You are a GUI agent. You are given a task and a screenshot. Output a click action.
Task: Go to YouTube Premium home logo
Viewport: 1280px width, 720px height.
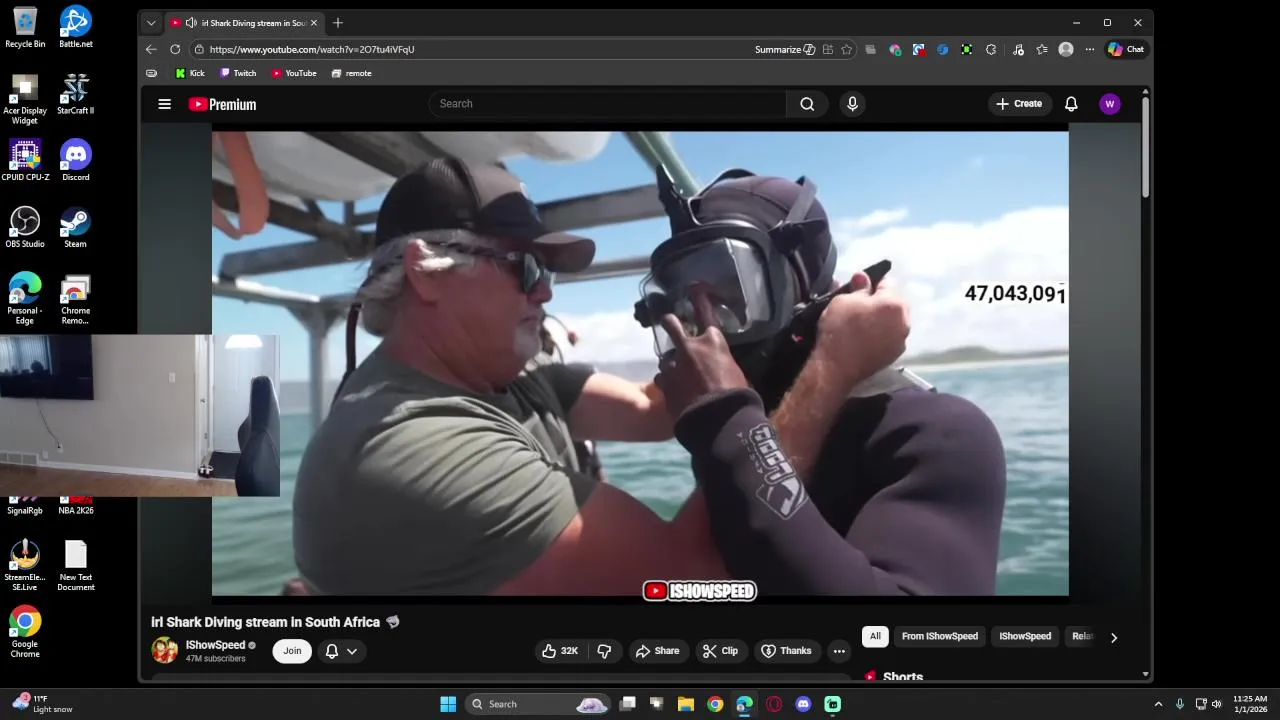[222, 104]
